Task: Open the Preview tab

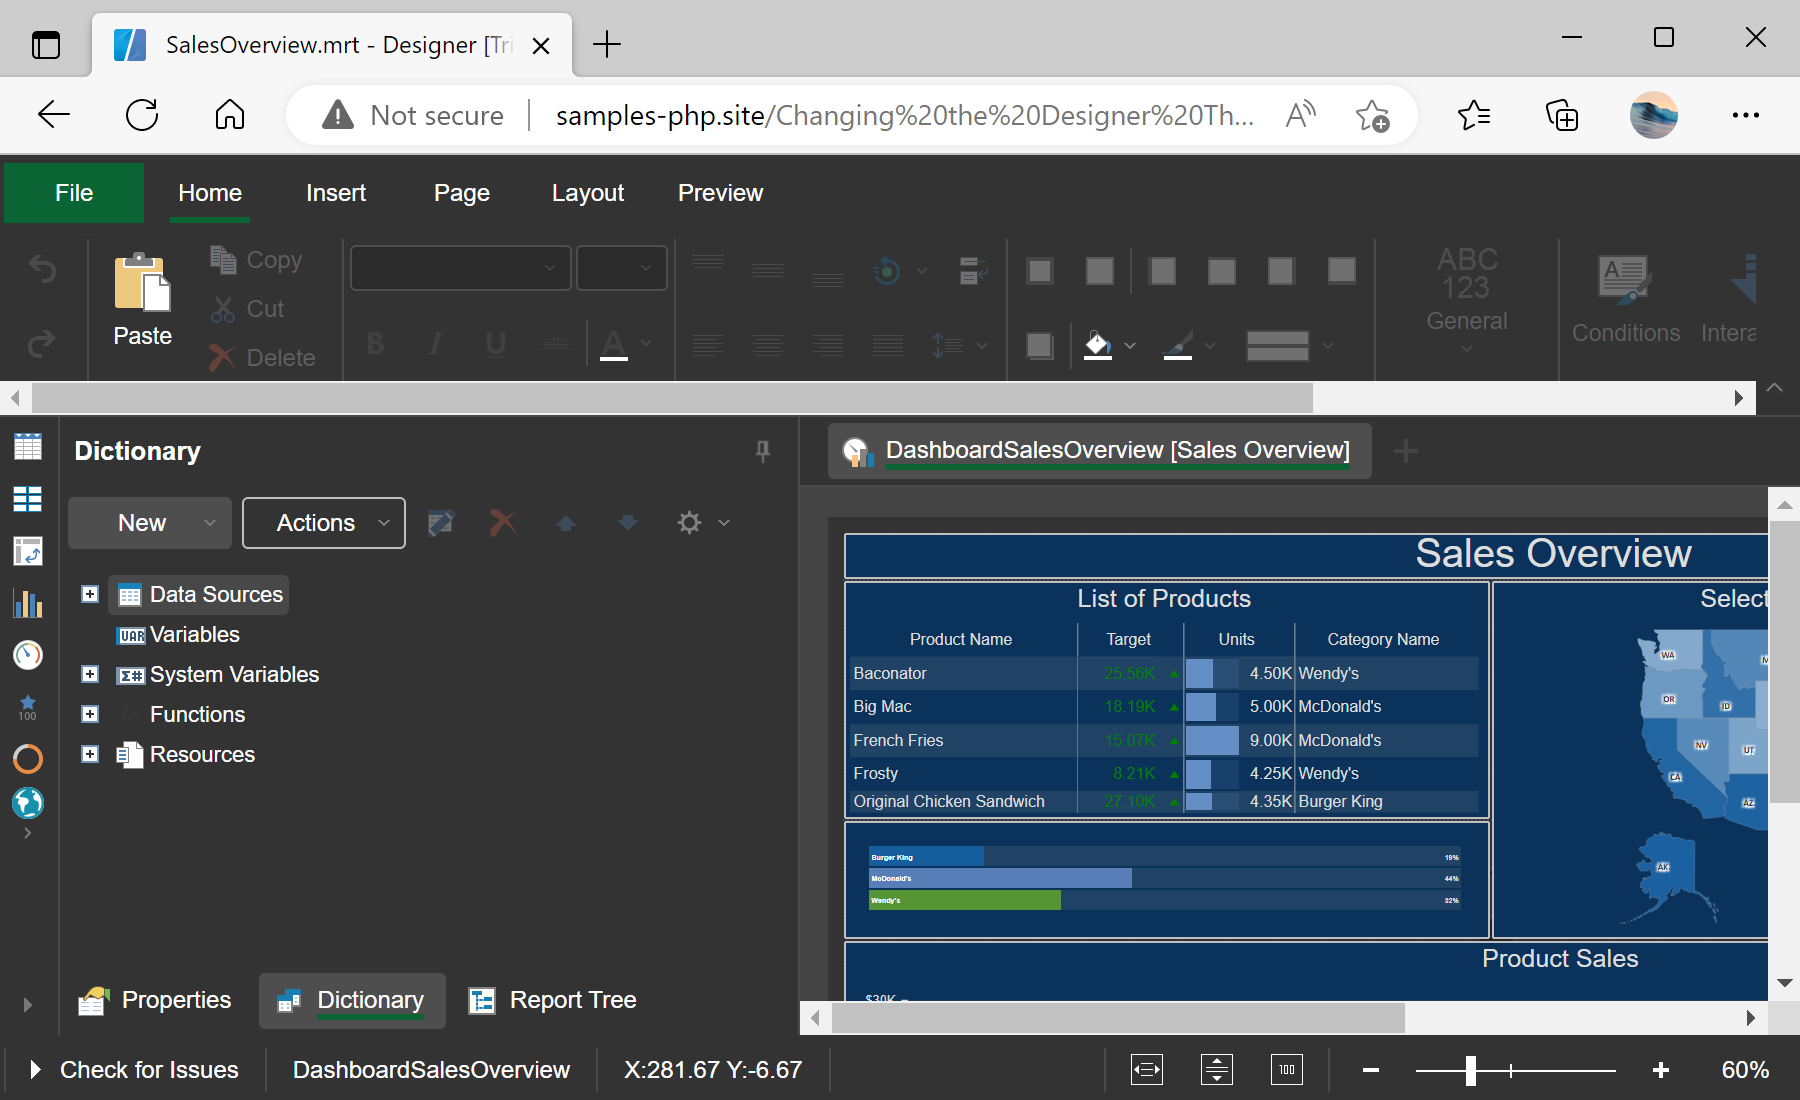Action: (720, 193)
